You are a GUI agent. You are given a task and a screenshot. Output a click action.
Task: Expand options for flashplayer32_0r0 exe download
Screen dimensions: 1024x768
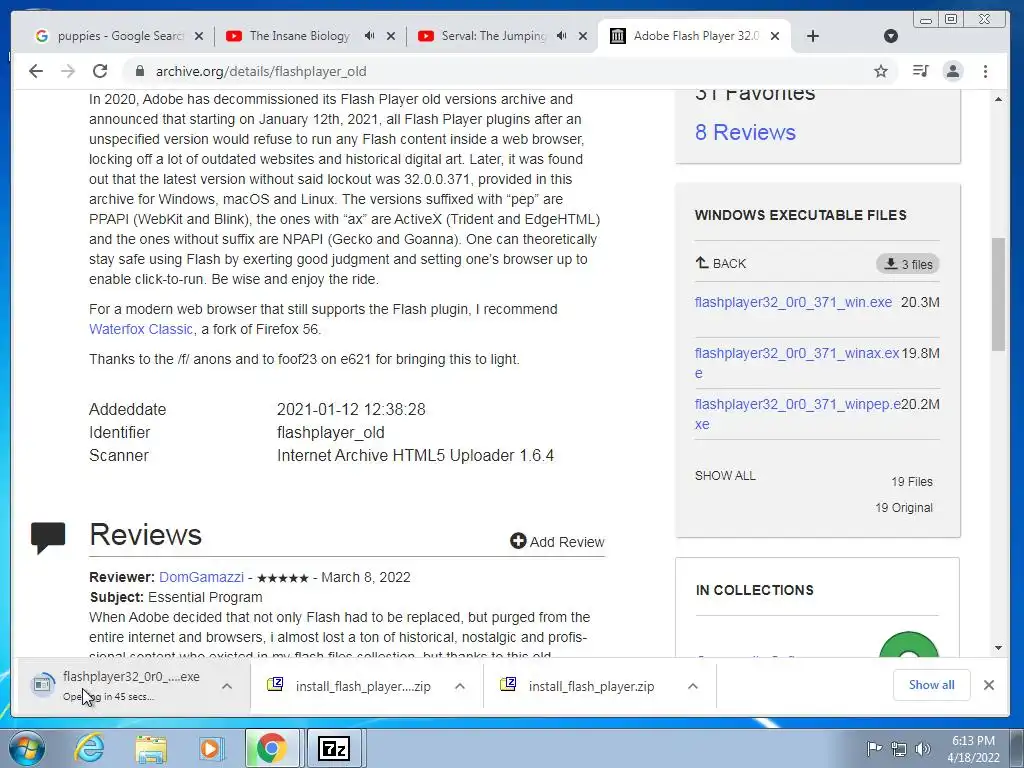(227, 686)
